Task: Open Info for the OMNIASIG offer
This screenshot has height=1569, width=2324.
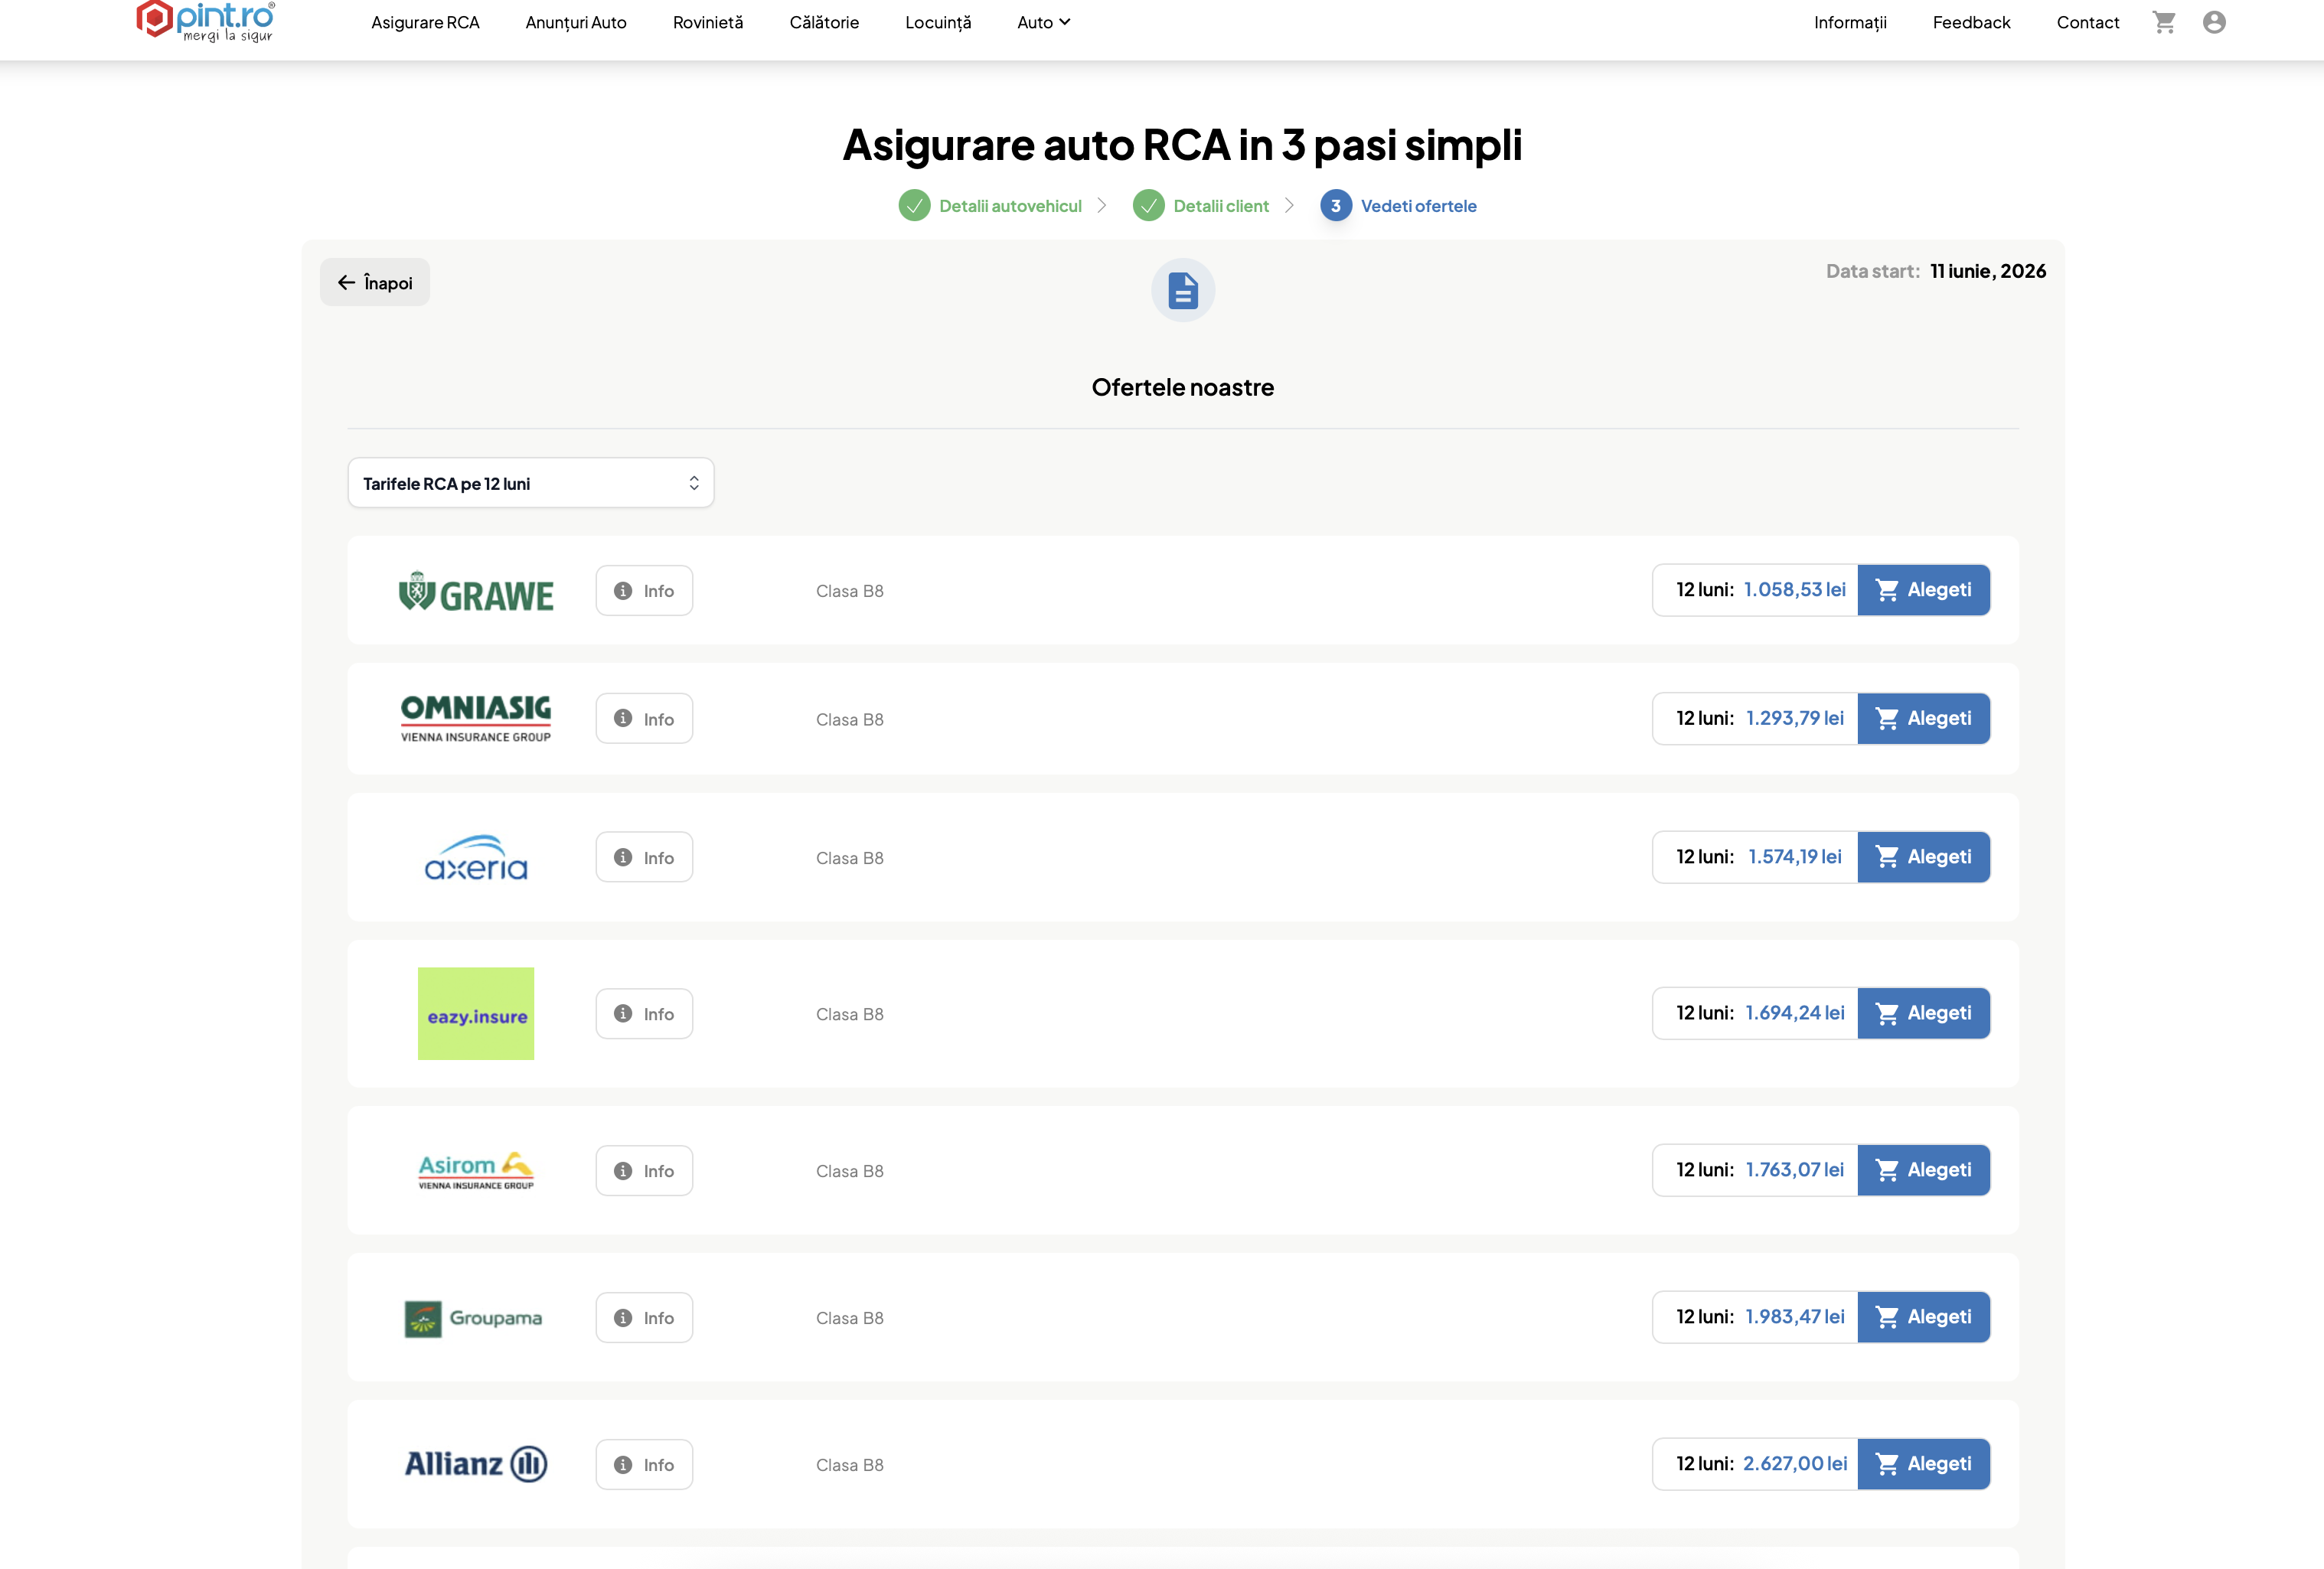Action: pyautogui.click(x=644, y=718)
